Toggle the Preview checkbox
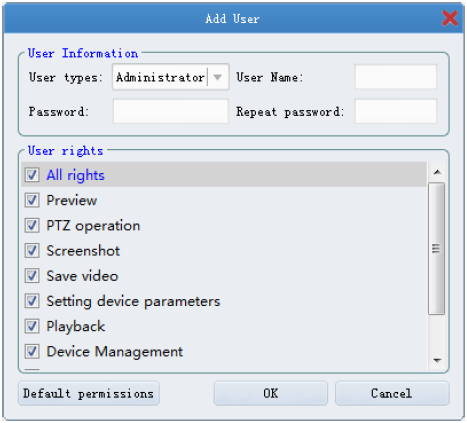 [32, 200]
